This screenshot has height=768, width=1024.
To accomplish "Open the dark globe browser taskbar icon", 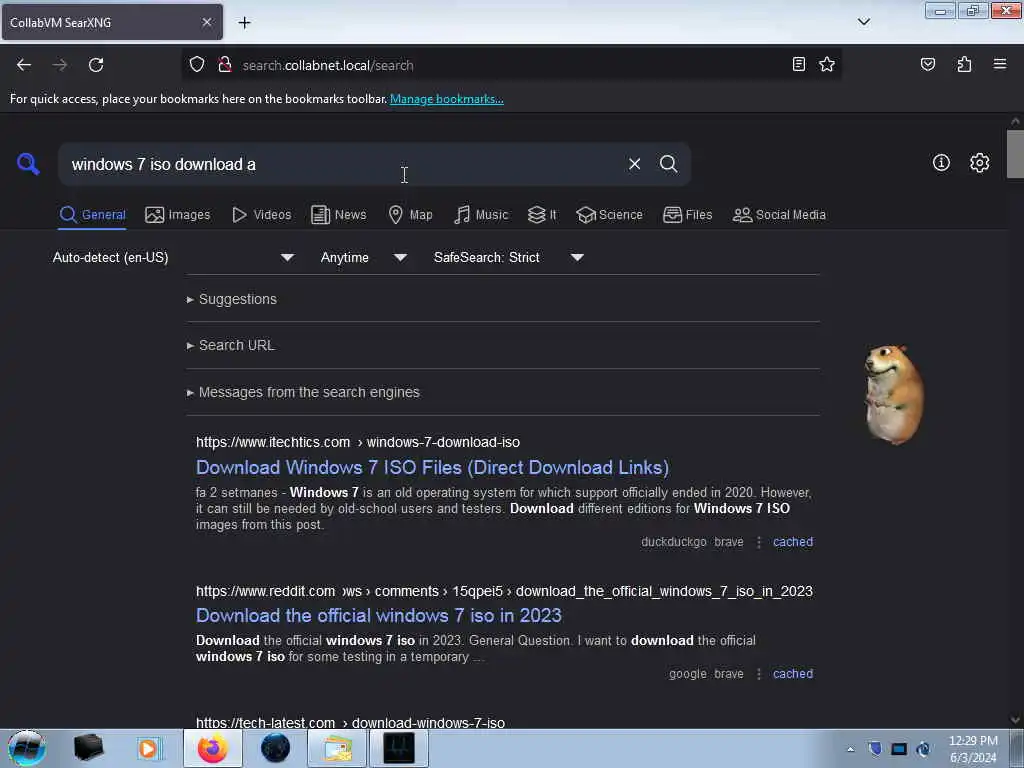I will [275, 748].
